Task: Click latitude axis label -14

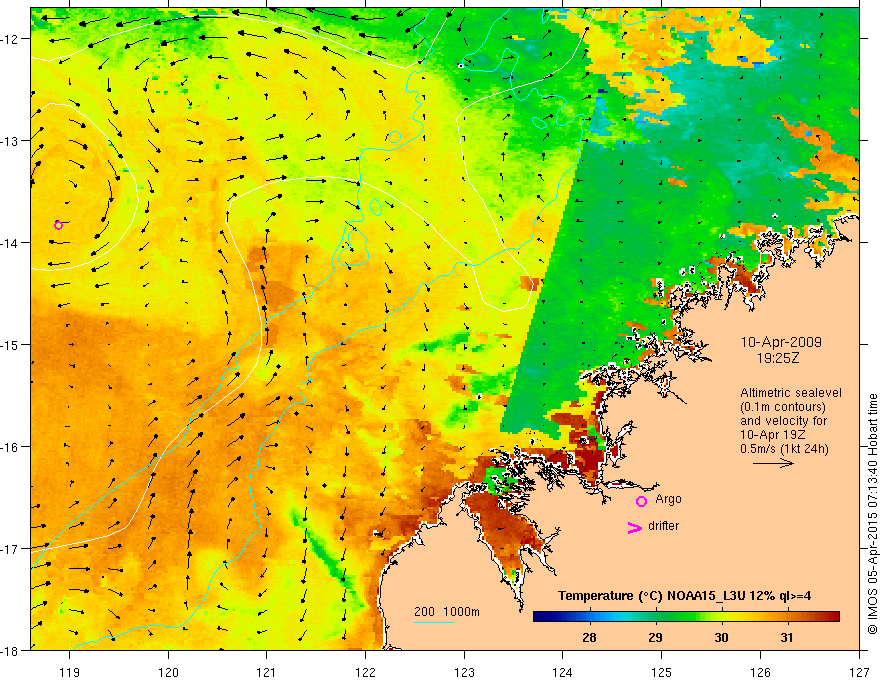Action: point(11,243)
